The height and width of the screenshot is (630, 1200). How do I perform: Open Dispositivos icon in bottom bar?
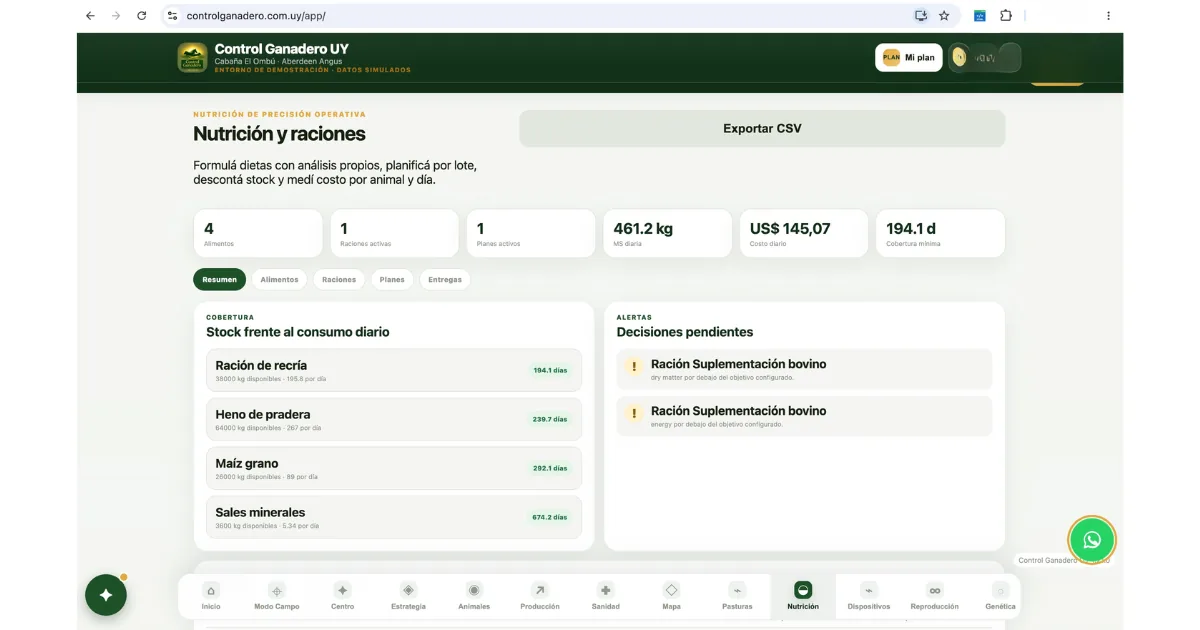point(869,590)
